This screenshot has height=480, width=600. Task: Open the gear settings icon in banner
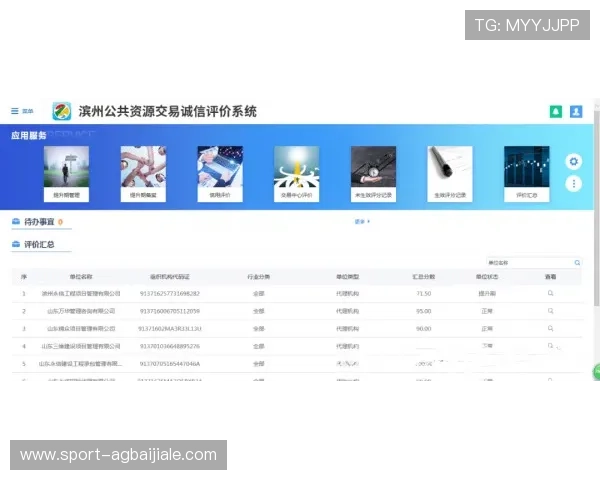(x=573, y=162)
